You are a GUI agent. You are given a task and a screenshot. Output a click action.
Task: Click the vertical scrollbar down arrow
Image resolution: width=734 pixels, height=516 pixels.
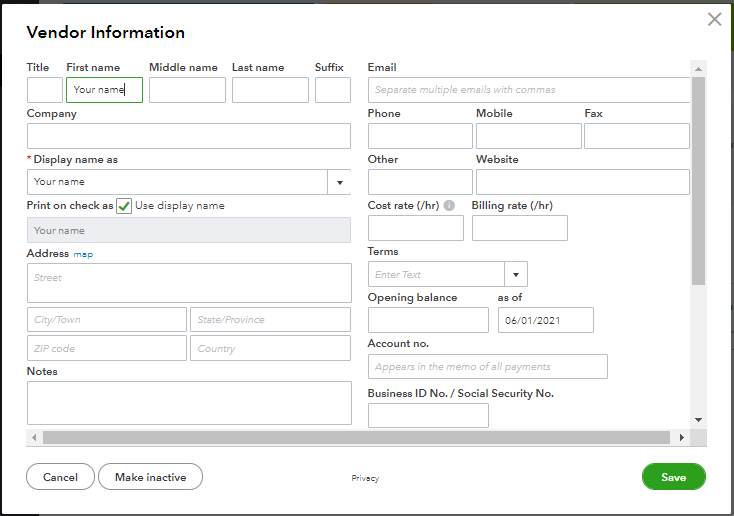(698, 420)
